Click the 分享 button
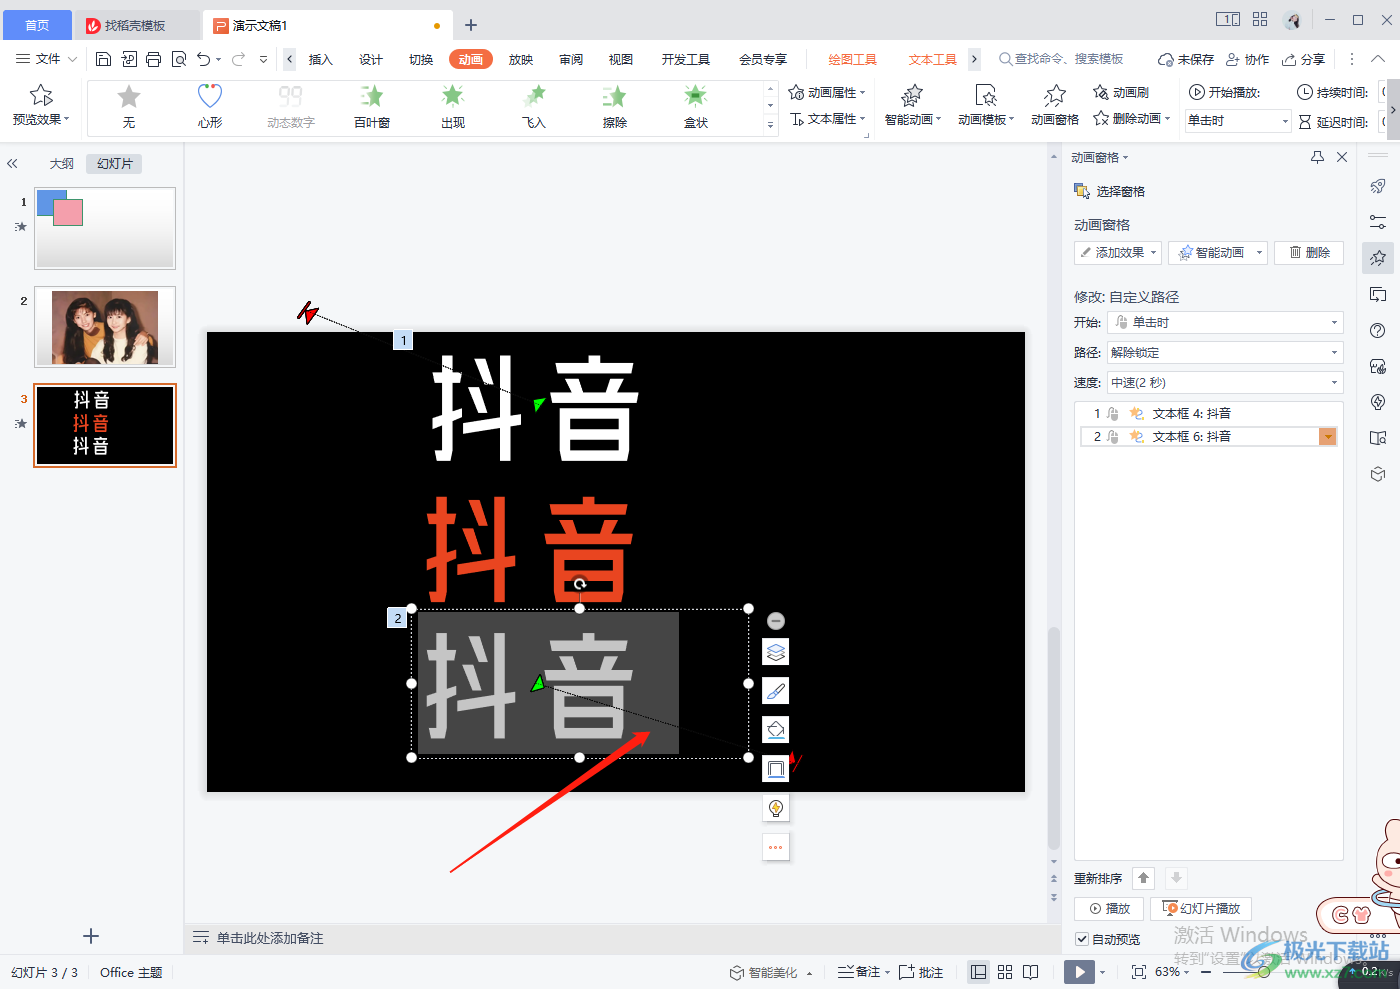This screenshot has height=989, width=1400. (1304, 59)
